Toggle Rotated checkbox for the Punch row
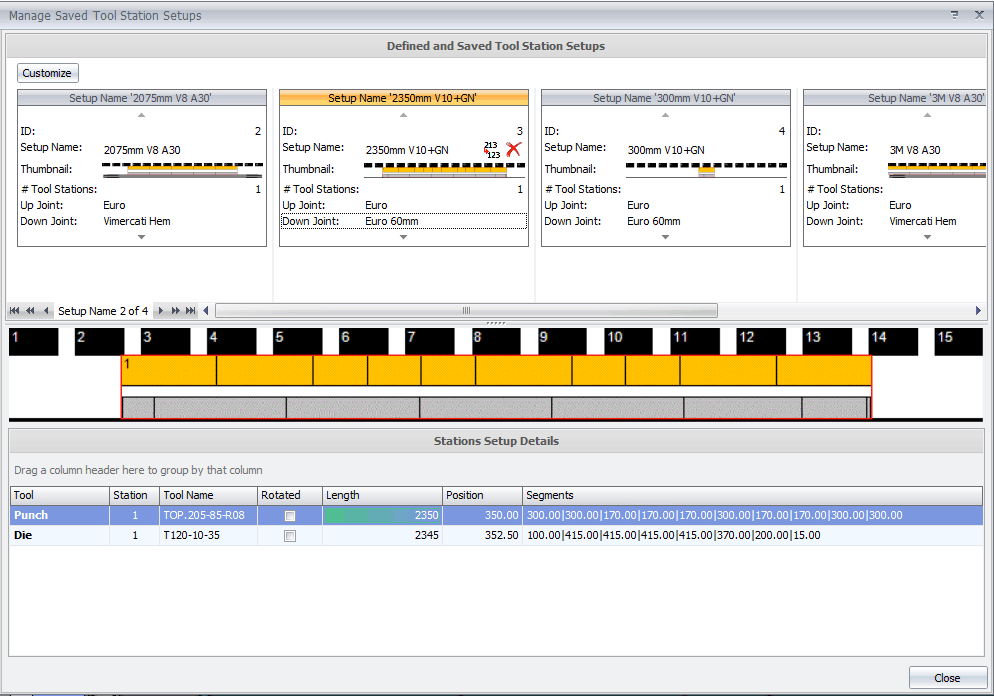The width and height of the screenshot is (994, 696). pos(290,516)
